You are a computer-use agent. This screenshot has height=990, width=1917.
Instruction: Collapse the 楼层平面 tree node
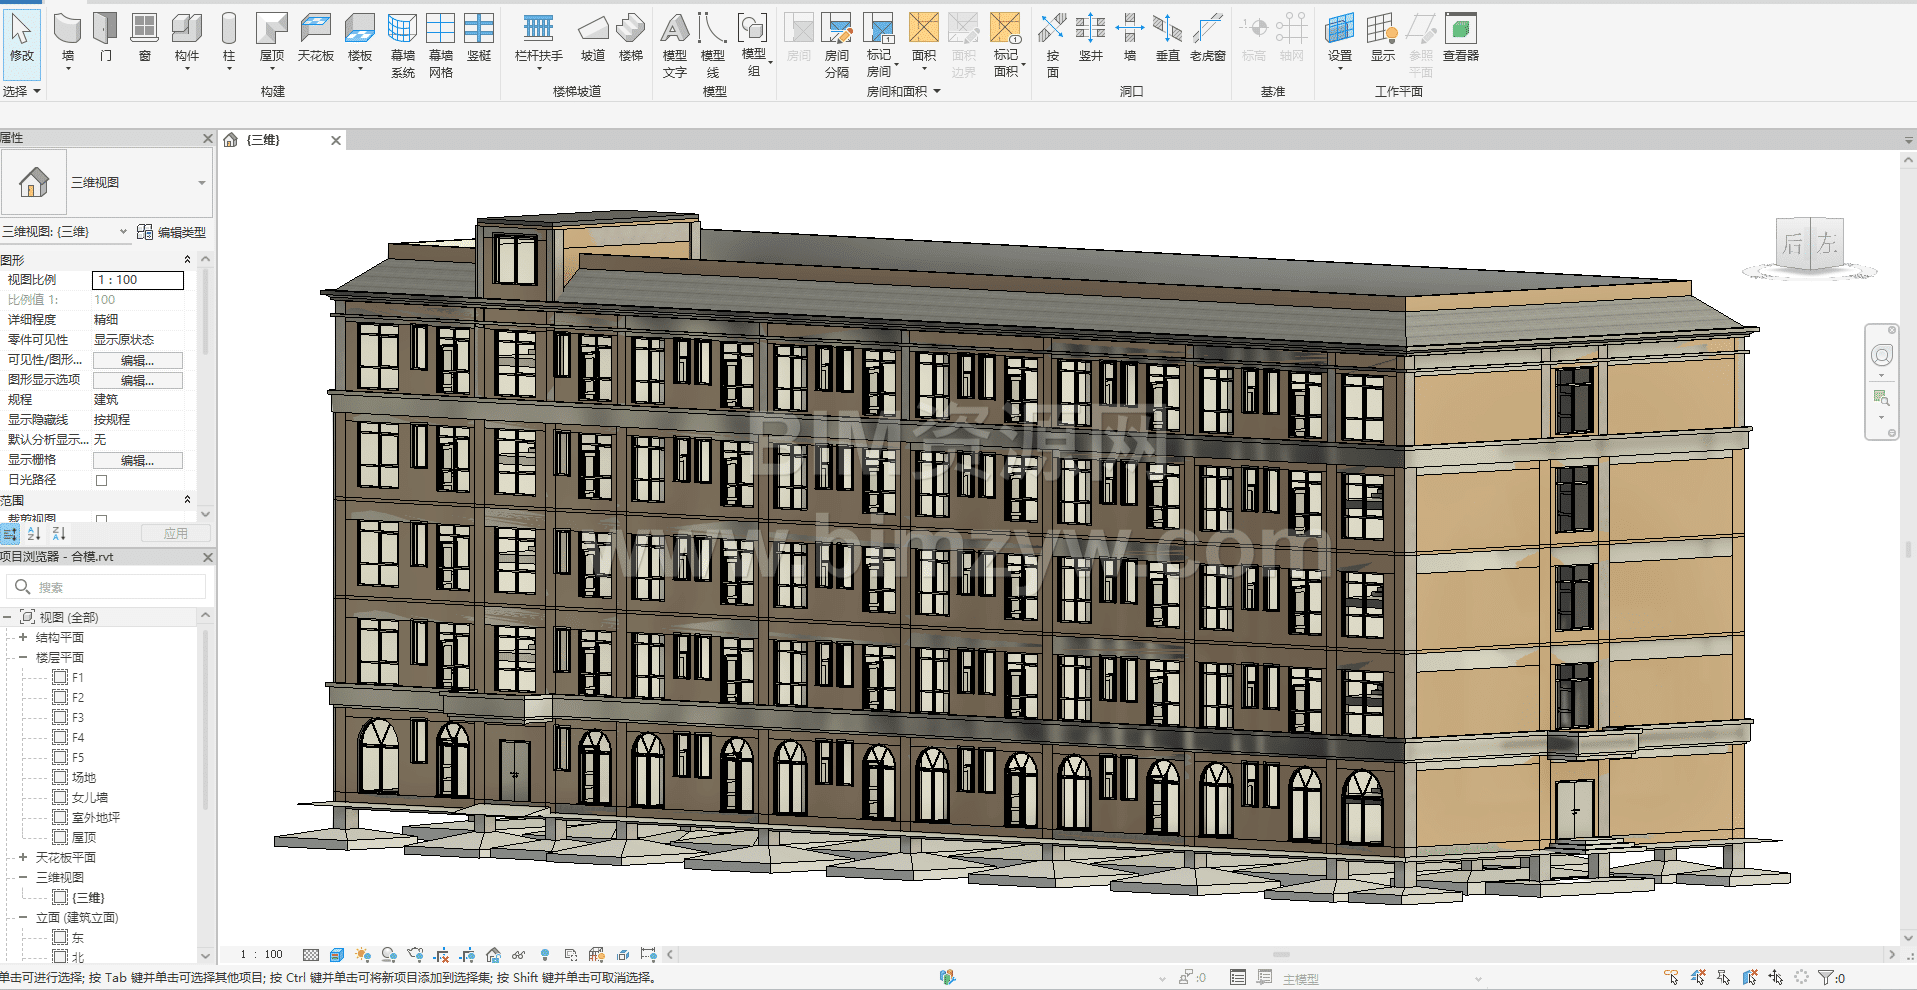click(23, 657)
